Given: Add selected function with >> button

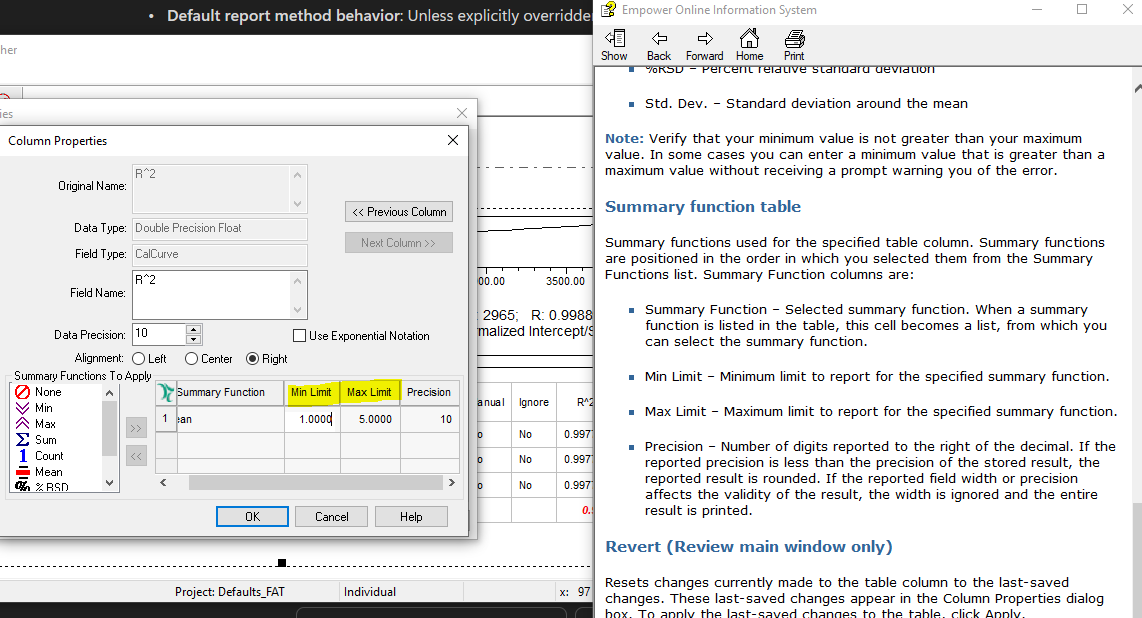Looking at the screenshot, I should pyautogui.click(x=136, y=428).
